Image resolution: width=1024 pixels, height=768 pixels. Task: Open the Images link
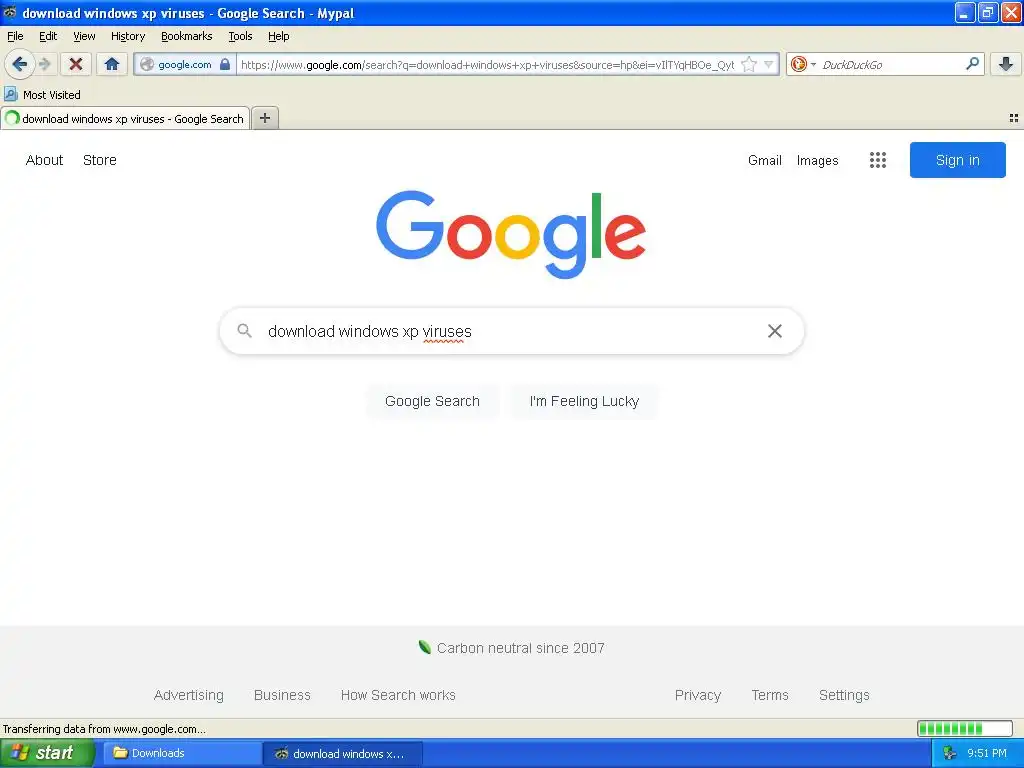pos(817,160)
